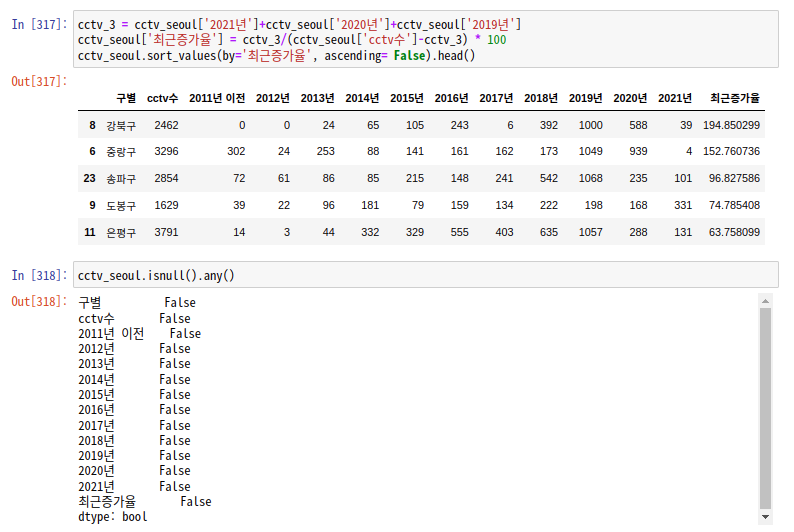Click the value 63.758099
The height and width of the screenshot is (532, 794).
(734, 232)
